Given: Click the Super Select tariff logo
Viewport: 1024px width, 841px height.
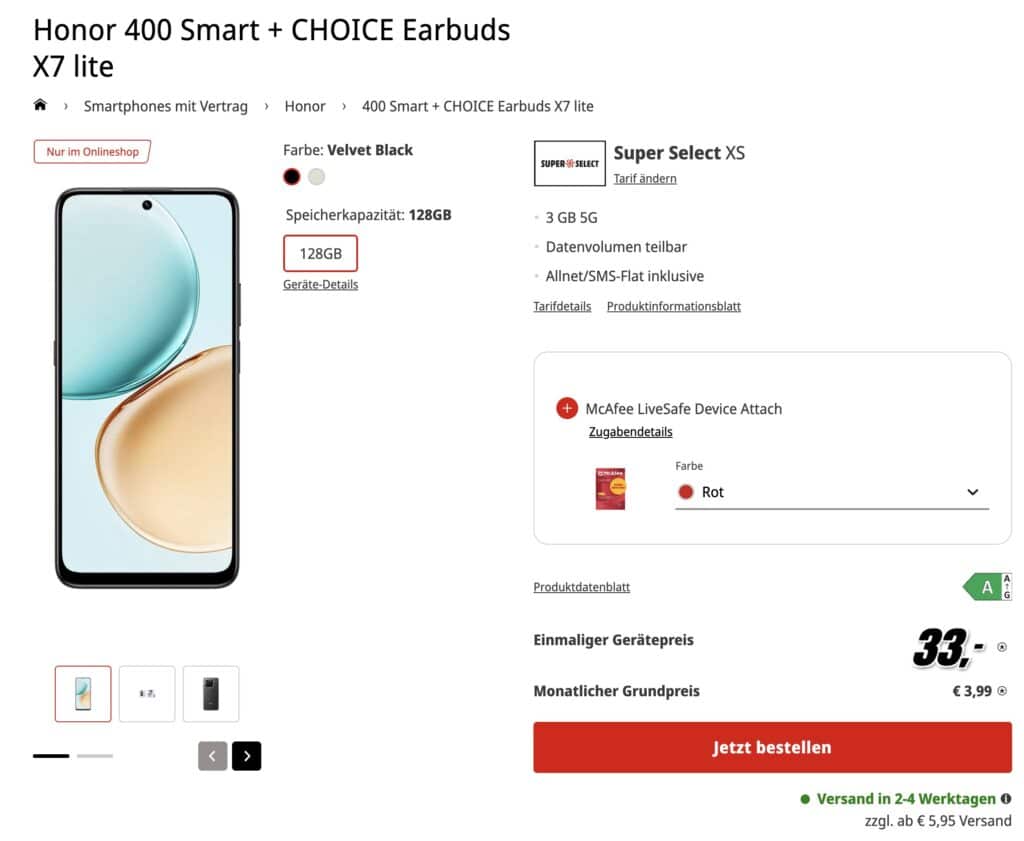Looking at the screenshot, I should click(569, 163).
